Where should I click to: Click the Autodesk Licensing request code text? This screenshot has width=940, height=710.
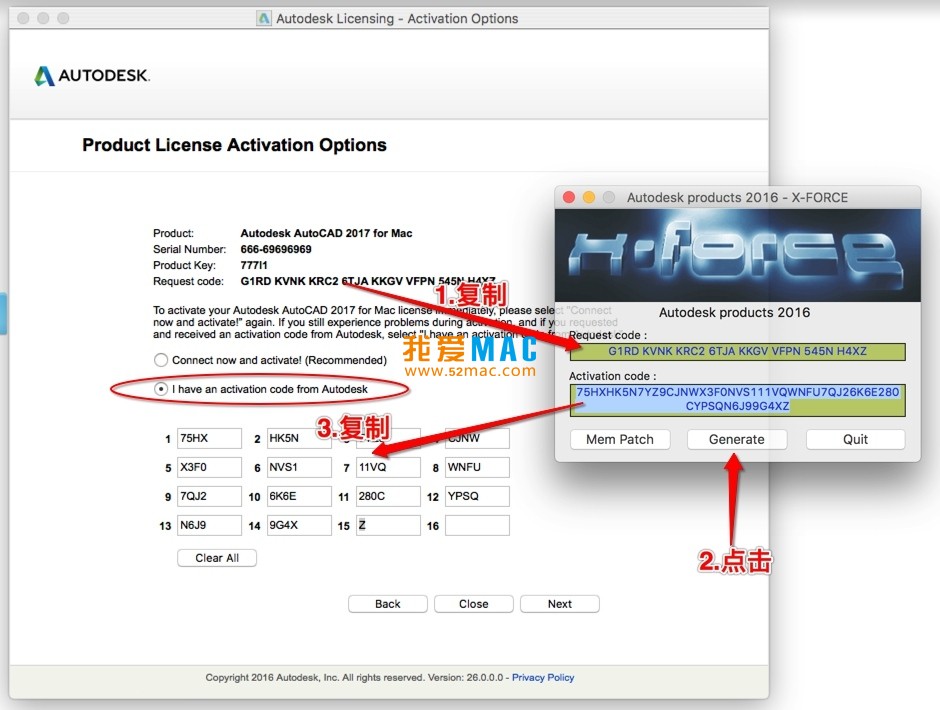367,281
